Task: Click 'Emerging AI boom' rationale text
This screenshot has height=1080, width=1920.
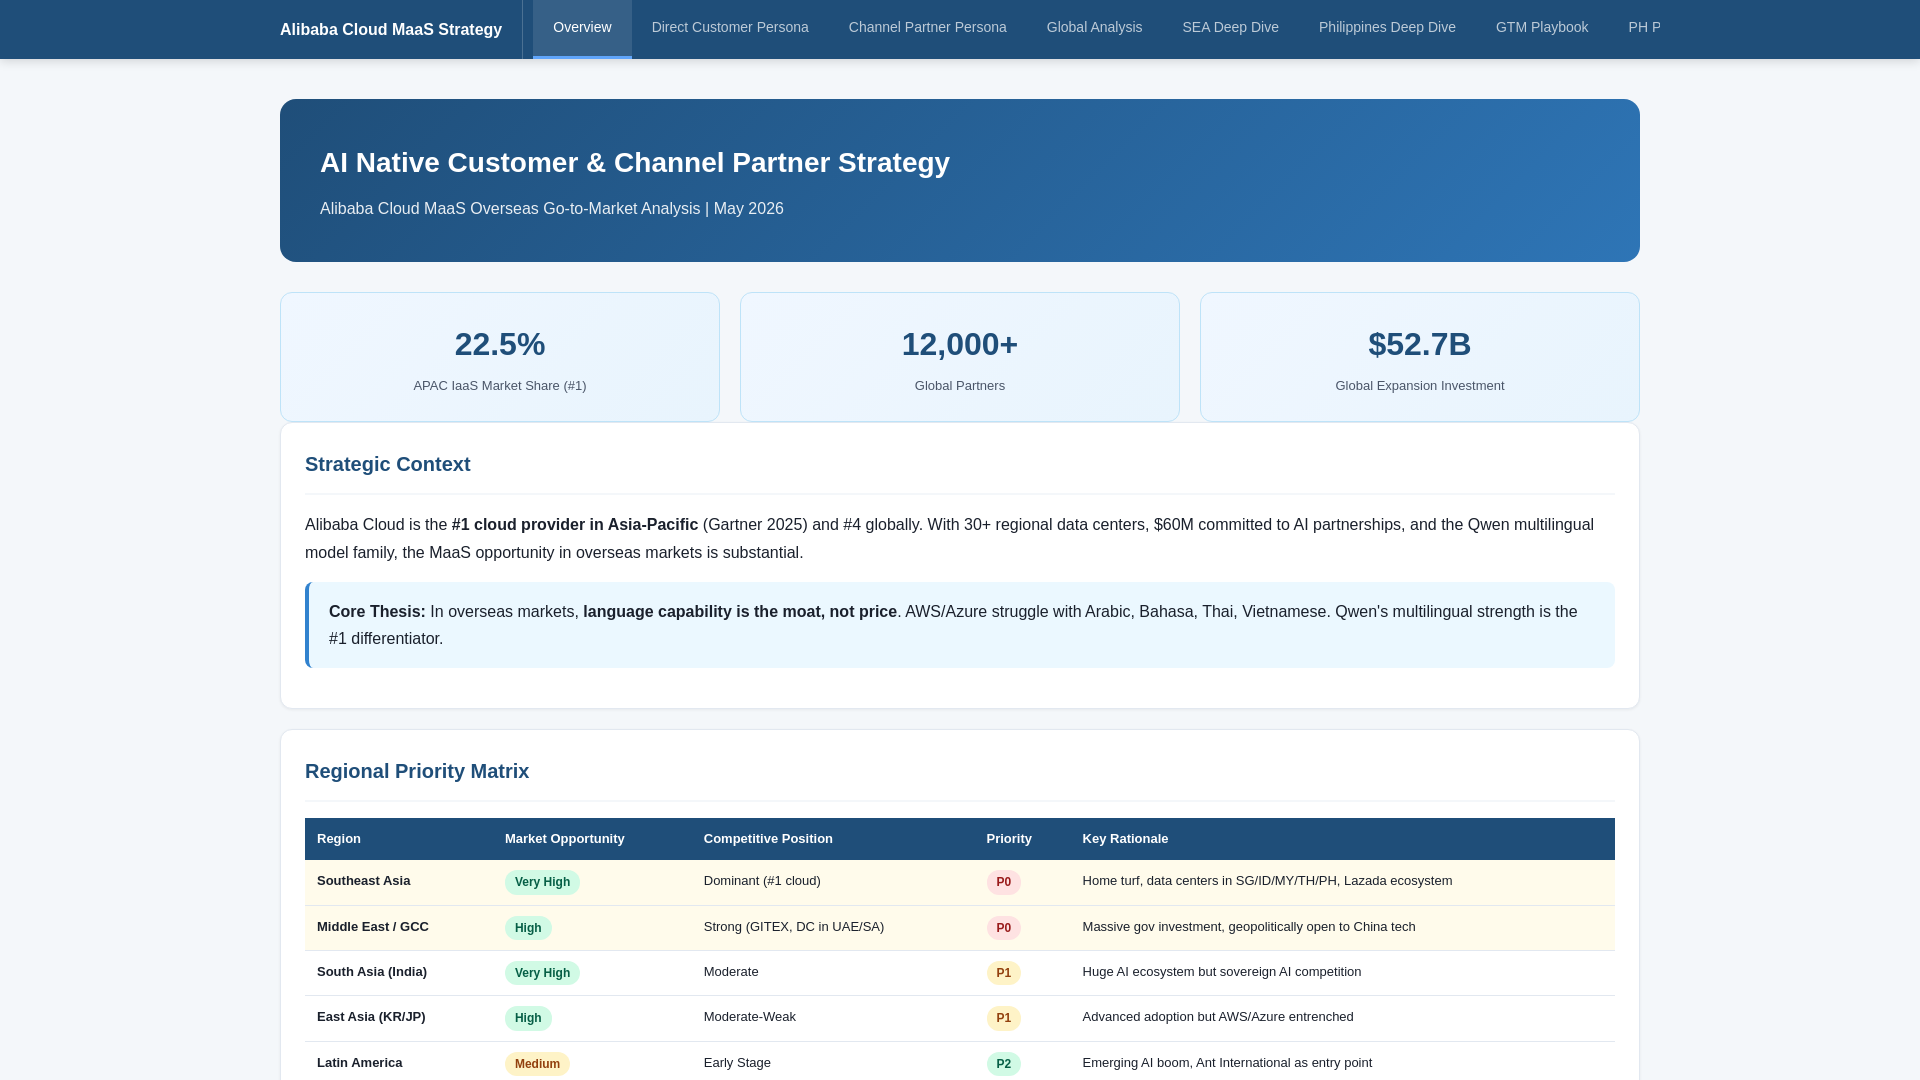Action: [1227, 1063]
